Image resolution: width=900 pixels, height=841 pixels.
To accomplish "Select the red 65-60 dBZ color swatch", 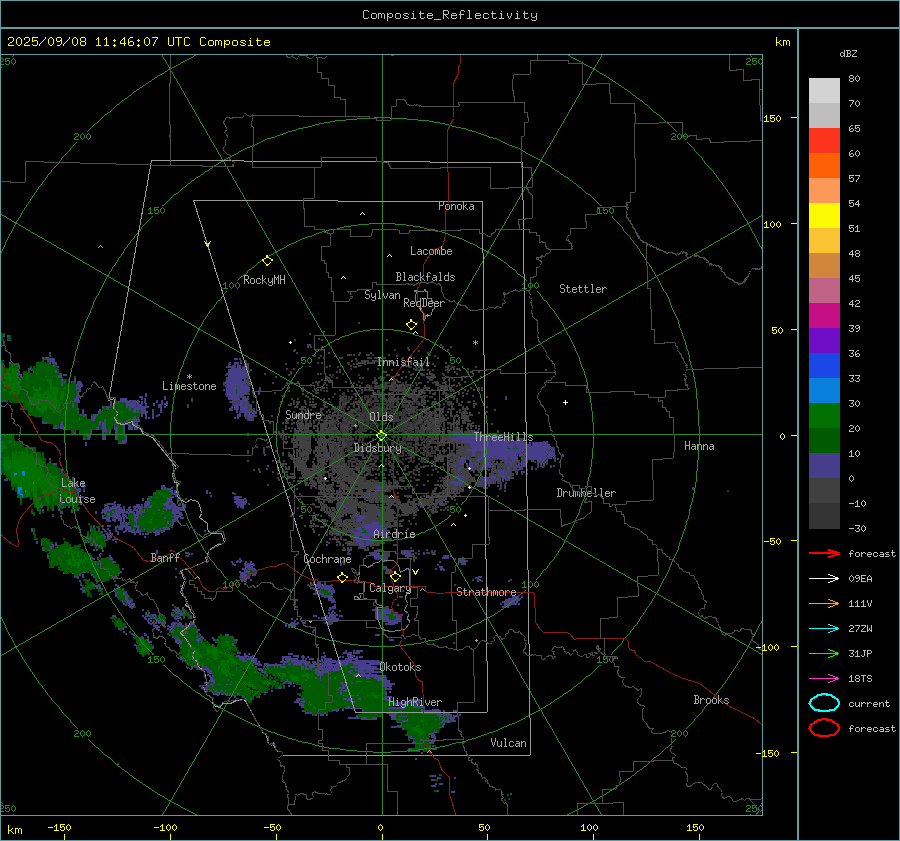I will coord(824,141).
